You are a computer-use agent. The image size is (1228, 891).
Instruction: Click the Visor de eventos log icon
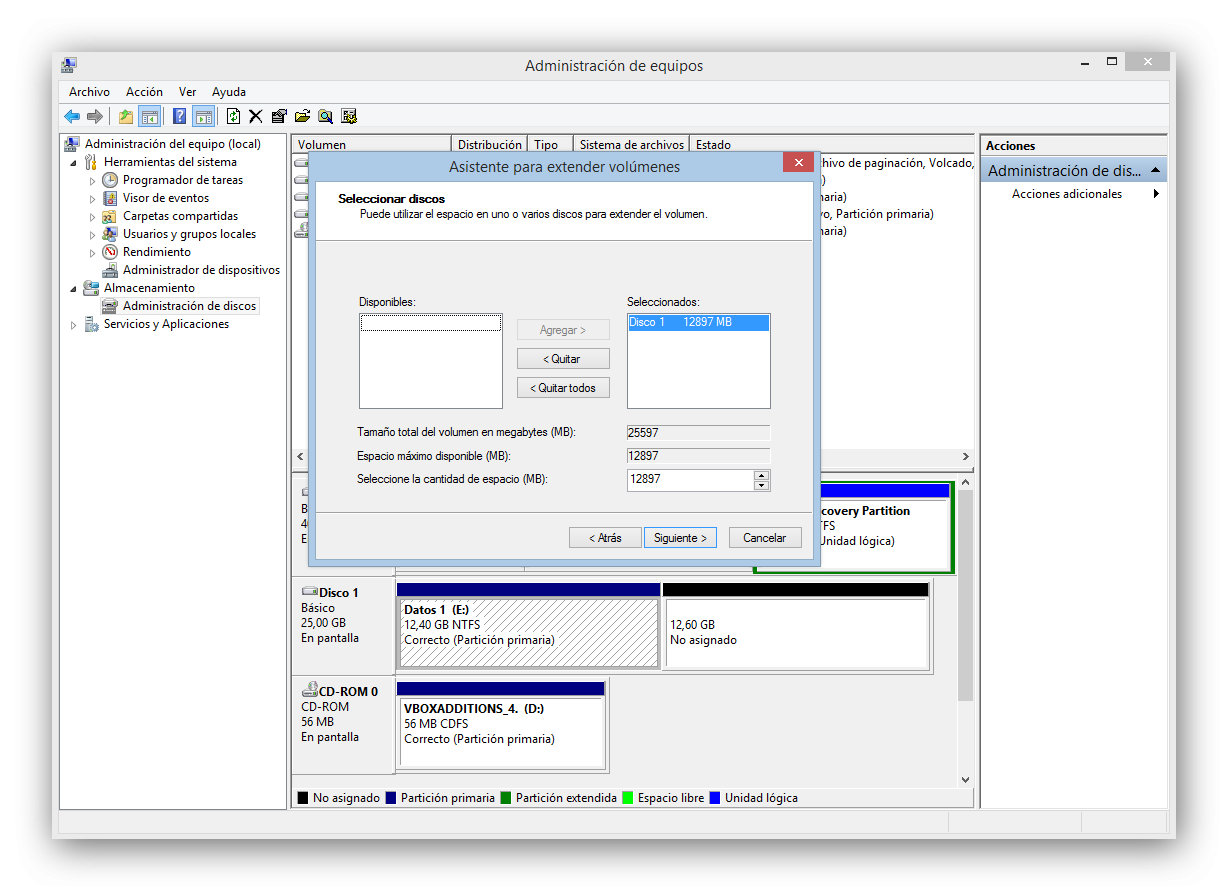coord(110,198)
